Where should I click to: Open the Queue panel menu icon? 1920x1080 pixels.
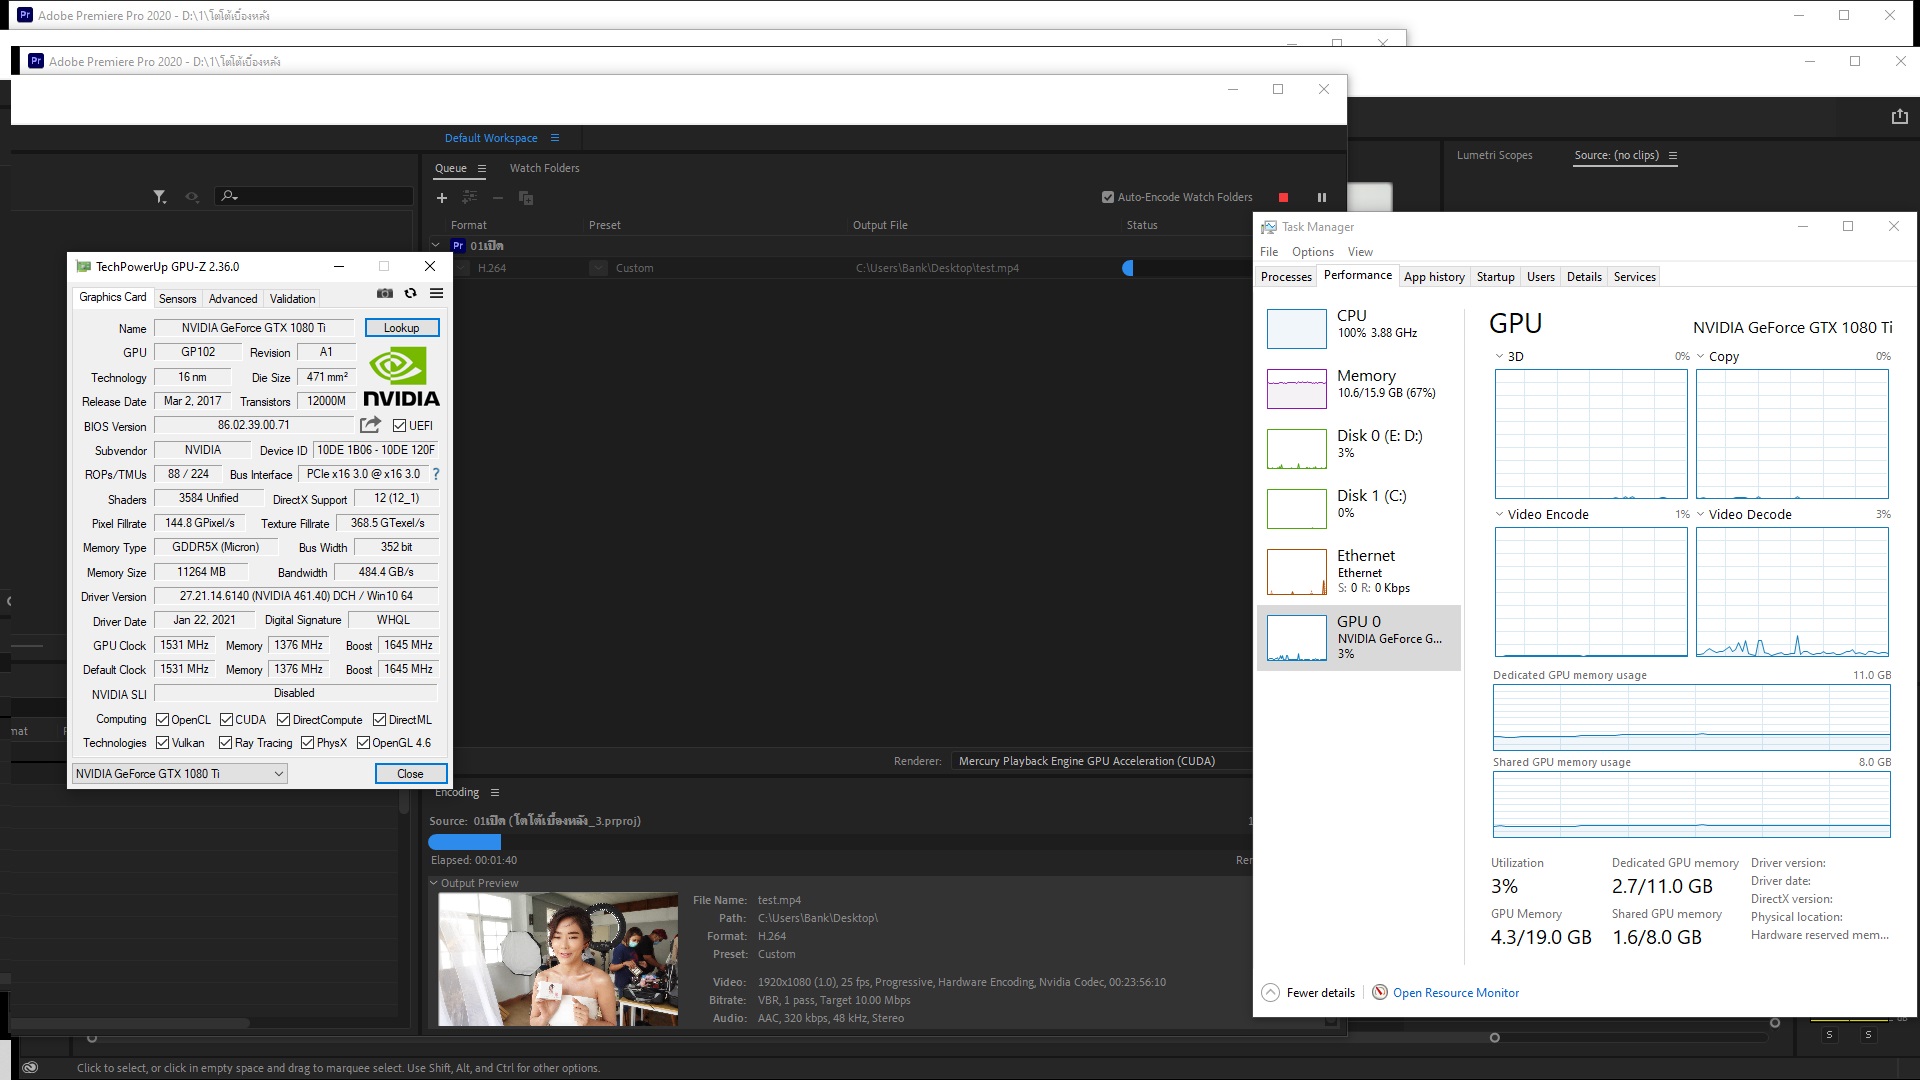[x=482, y=168]
